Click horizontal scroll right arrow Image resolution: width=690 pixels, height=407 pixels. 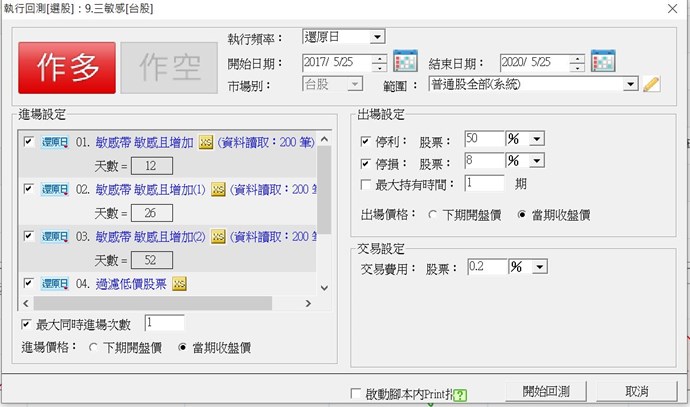[308, 303]
